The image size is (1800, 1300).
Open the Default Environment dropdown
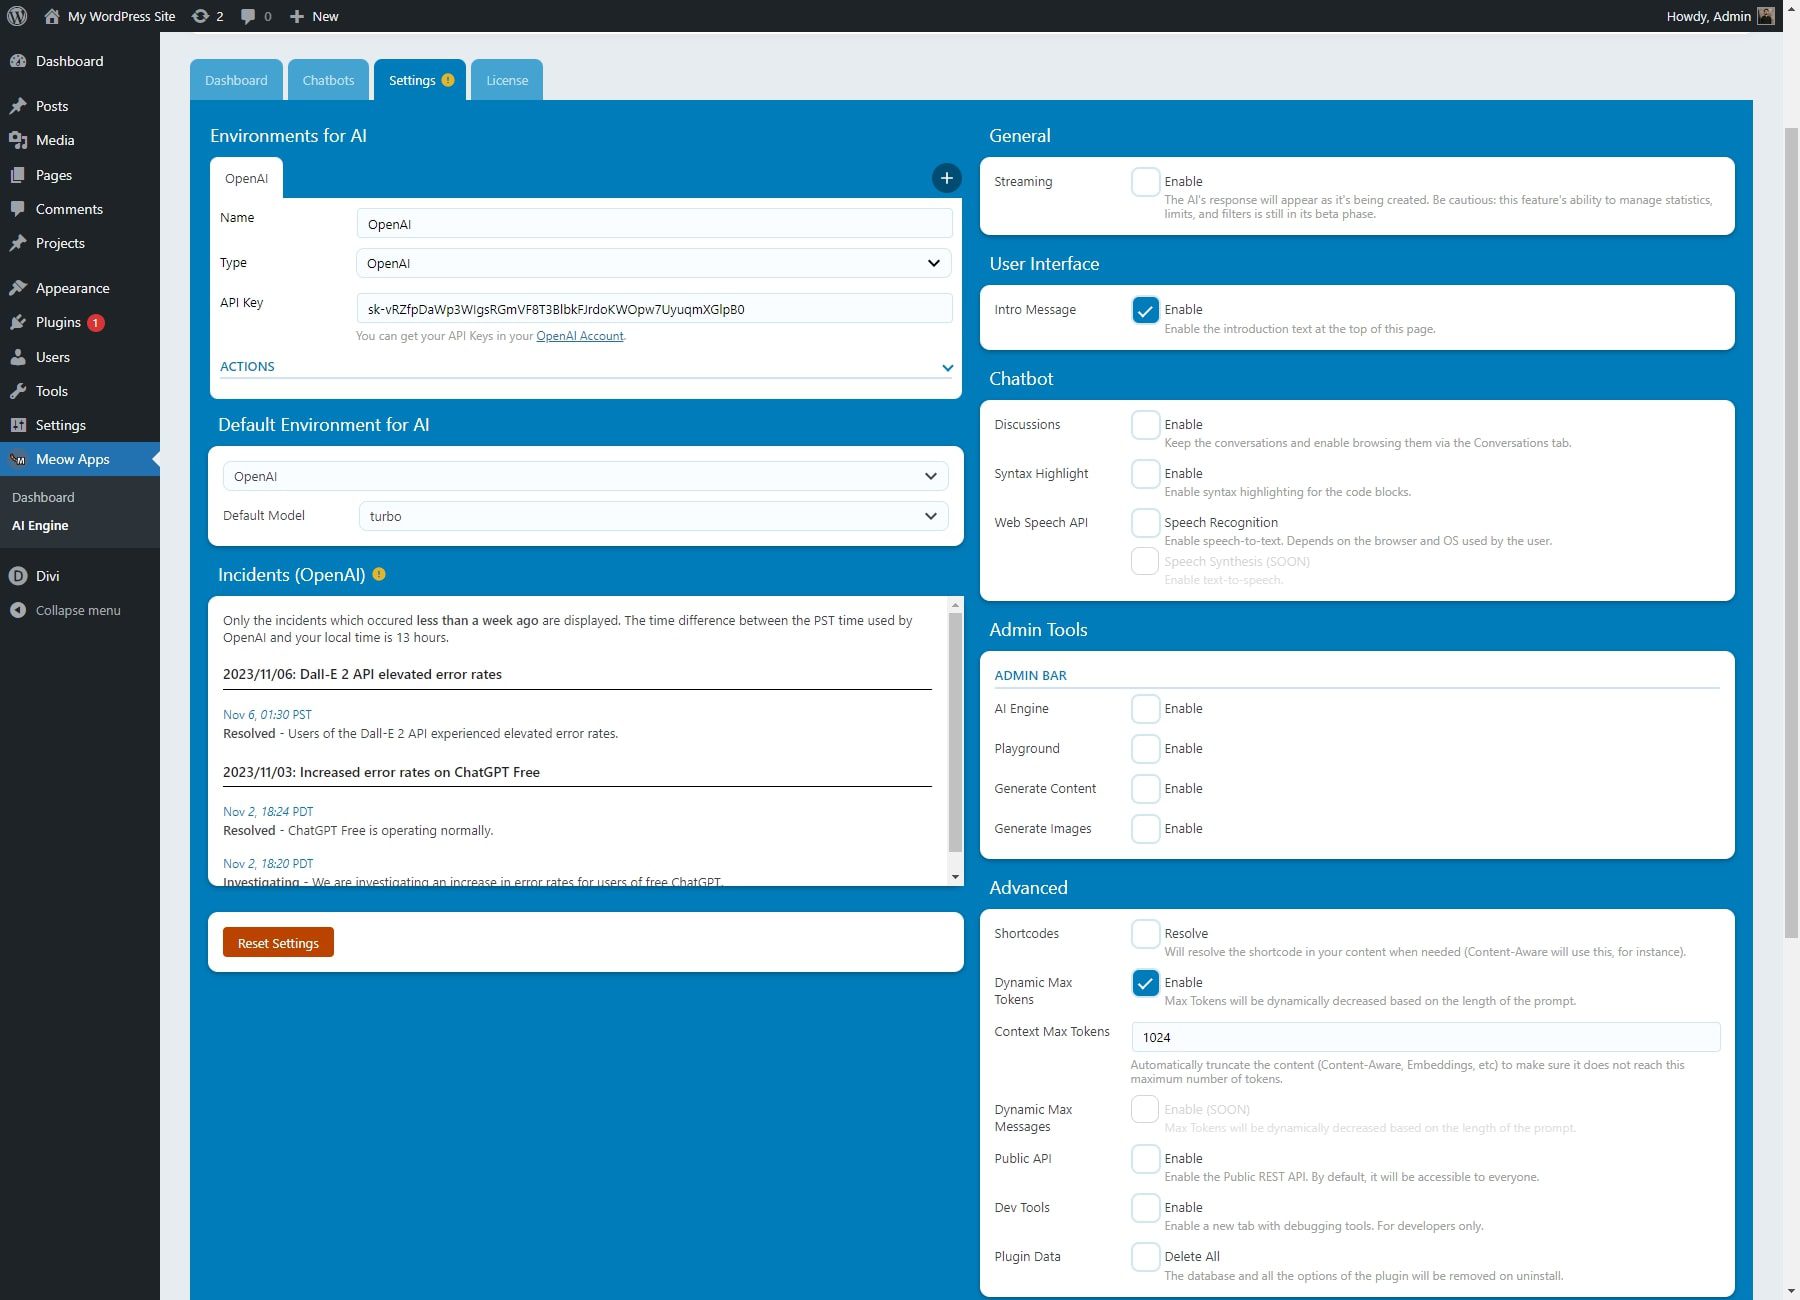point(585,476)
